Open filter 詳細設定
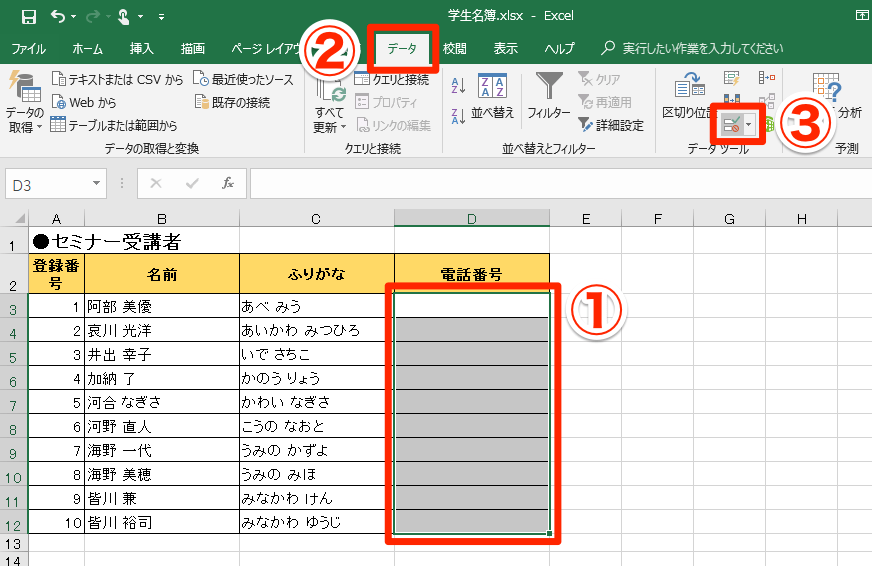Screen dimensions: 872x566 pyautogui.click(x=611, y=125)
